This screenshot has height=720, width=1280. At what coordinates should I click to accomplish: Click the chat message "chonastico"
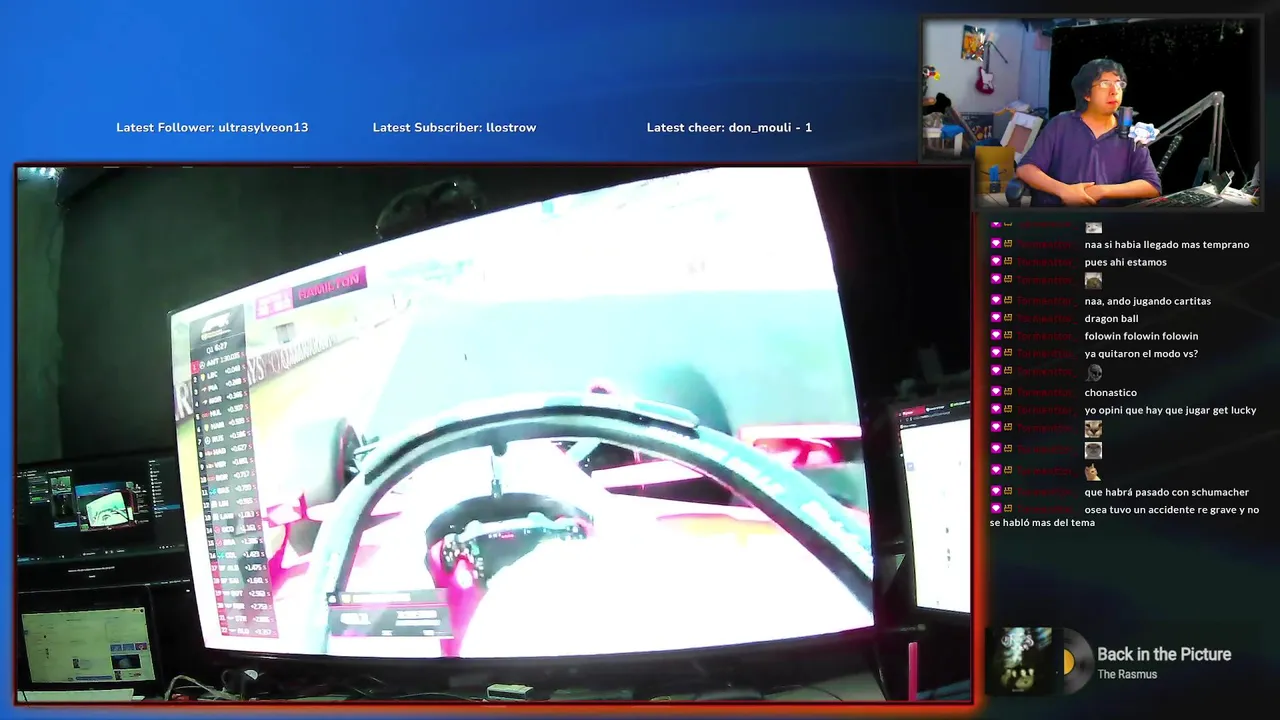(x=1110, y=393)
